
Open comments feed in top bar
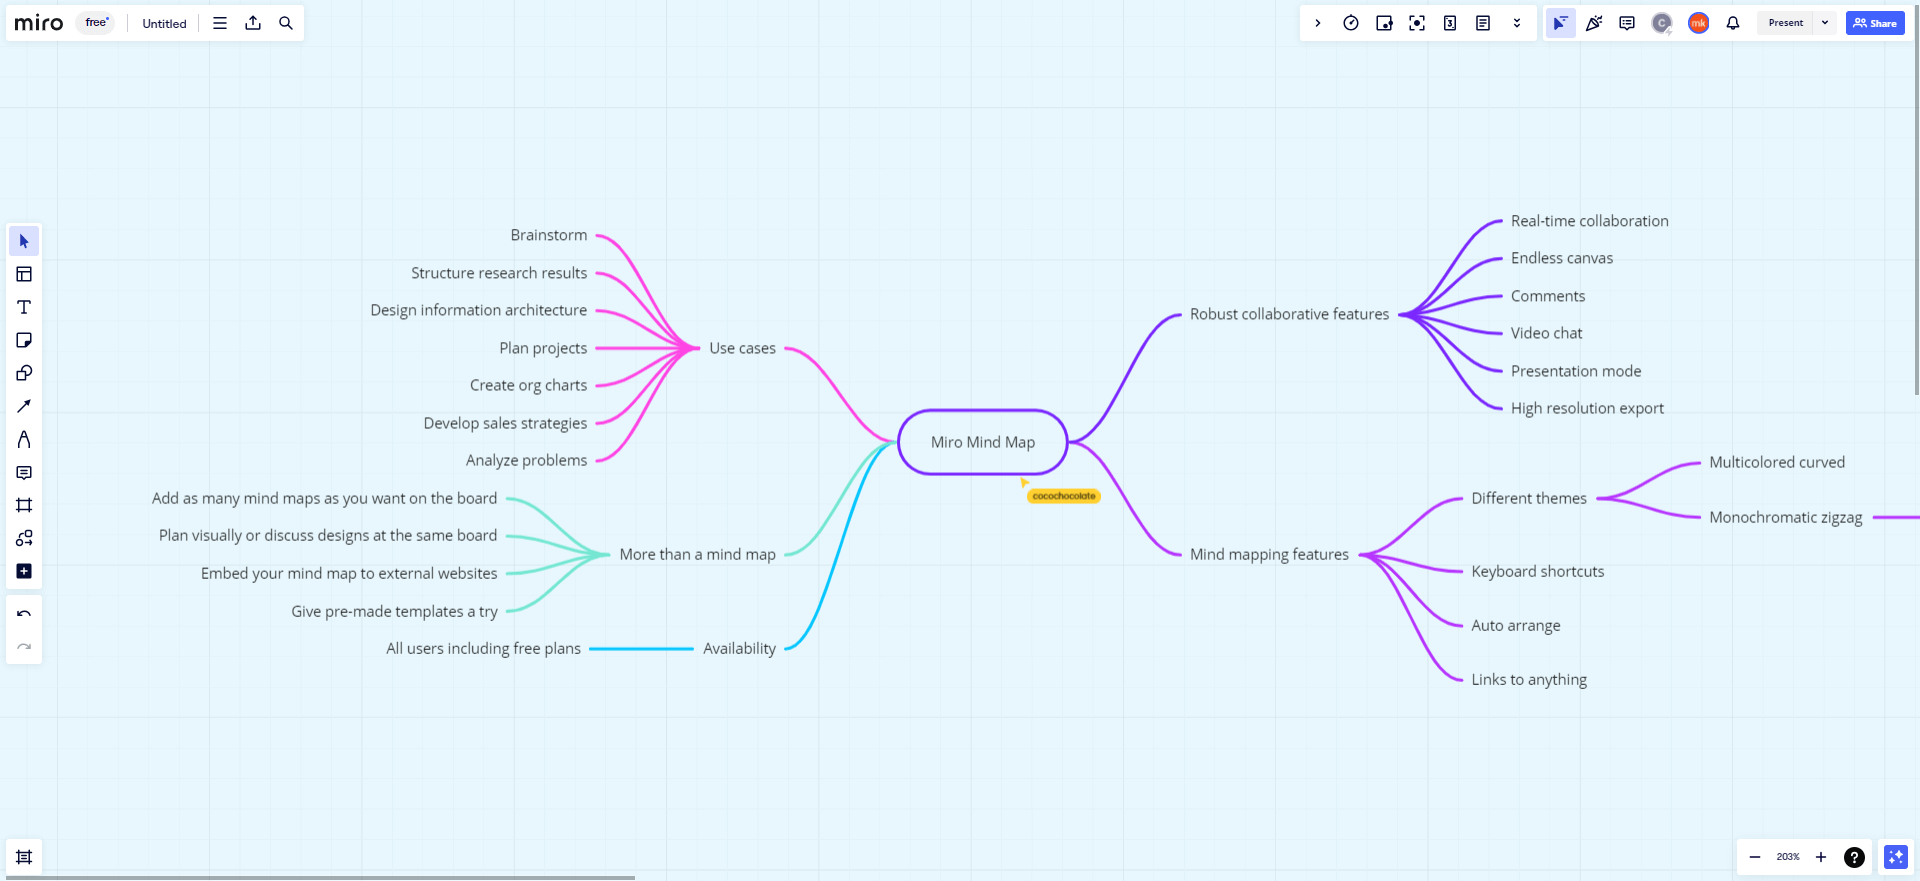[x=1627, y=23]
